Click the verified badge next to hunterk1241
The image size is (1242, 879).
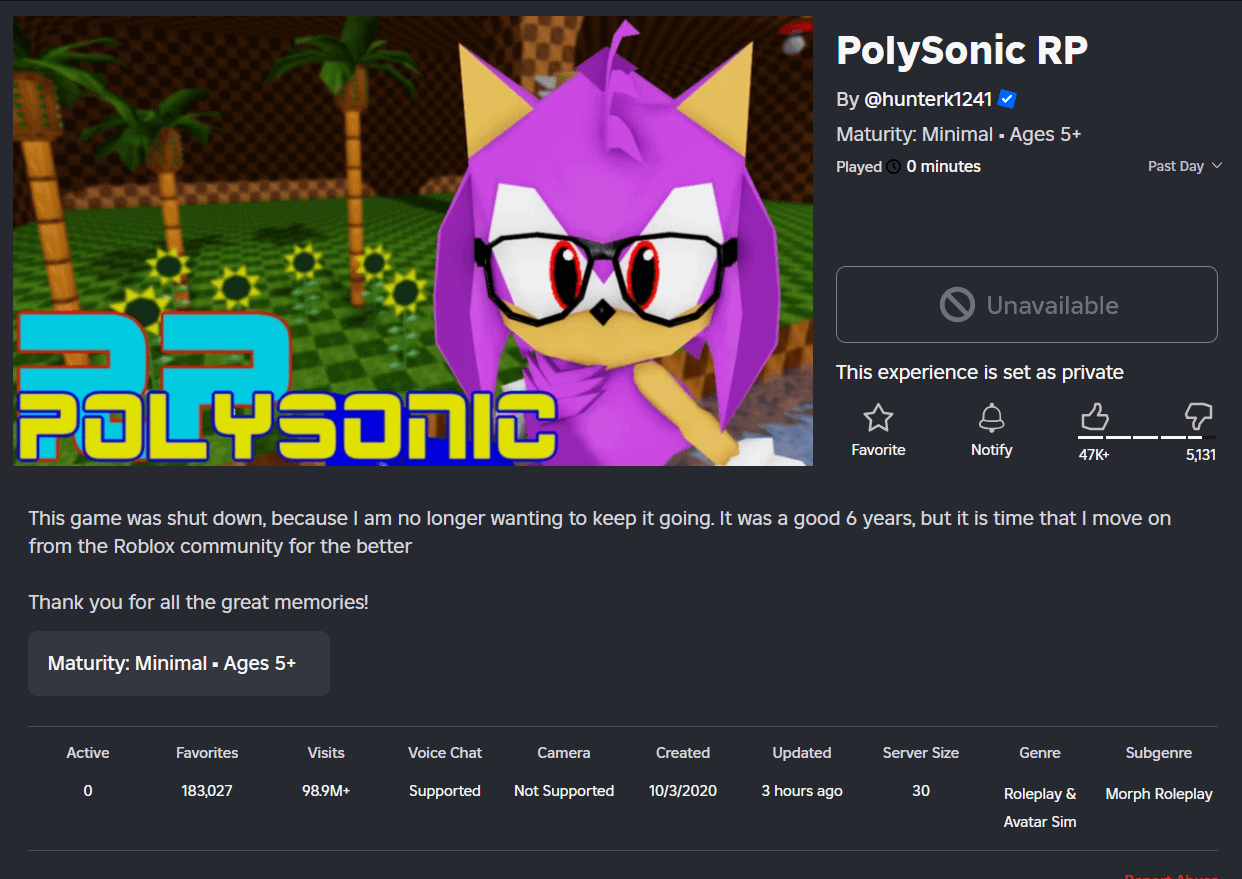pyautogui.click(x=1007, y=99)
